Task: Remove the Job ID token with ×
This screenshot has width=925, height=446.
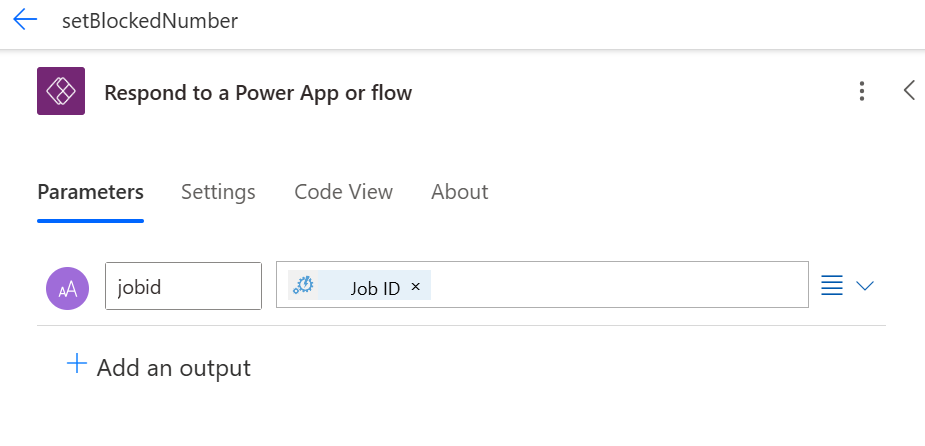Action: (x=416, y=286)
